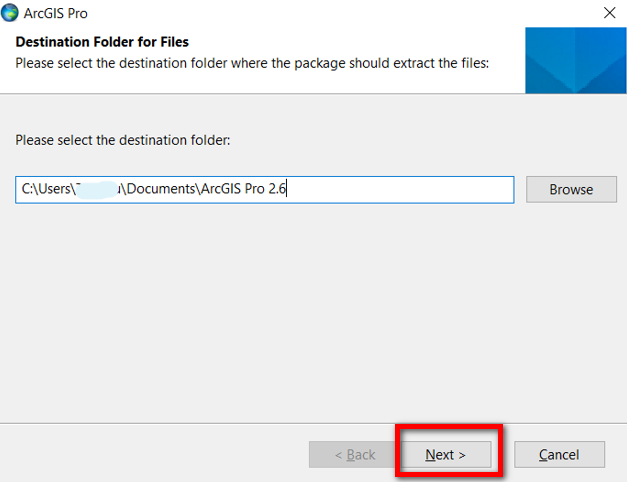Click the blue banner graphic
Viewport: 627px width, 482px height.
pyautogui.click(x=575, y=60)
